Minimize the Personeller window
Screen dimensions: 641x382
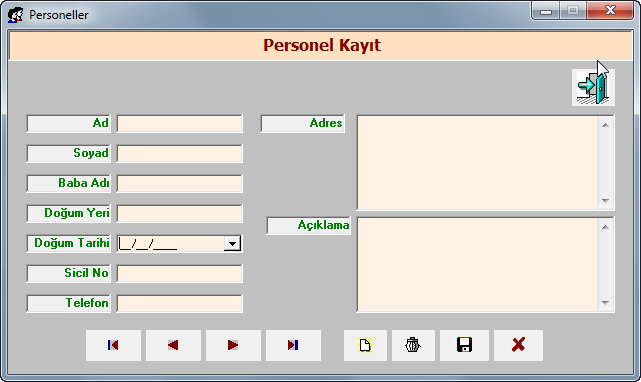tap(546, 11)
